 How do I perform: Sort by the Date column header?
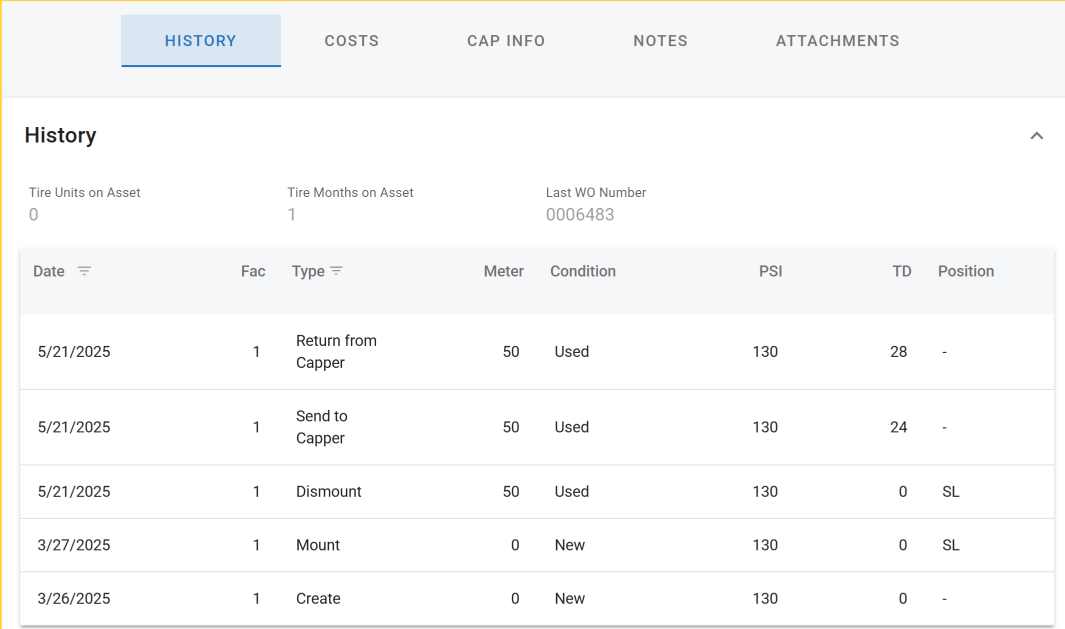click(x=49, y=271)
